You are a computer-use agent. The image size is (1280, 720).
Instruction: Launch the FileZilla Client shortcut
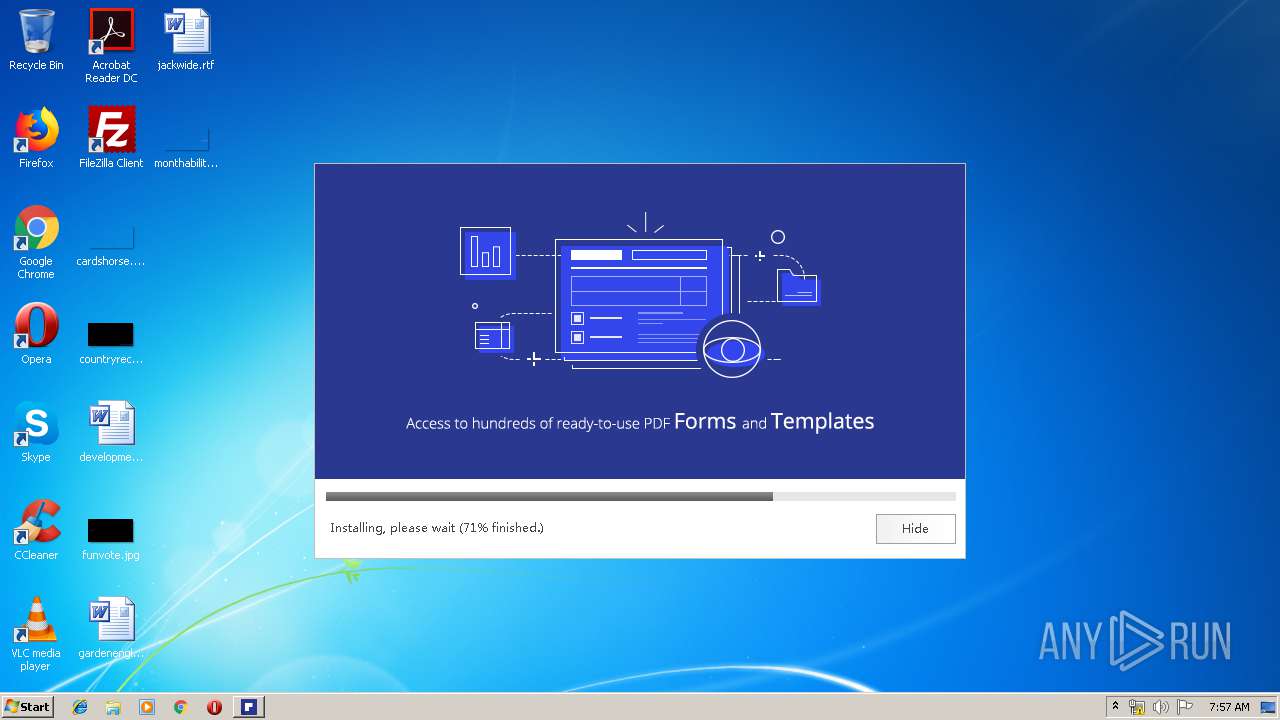[111, 138]
